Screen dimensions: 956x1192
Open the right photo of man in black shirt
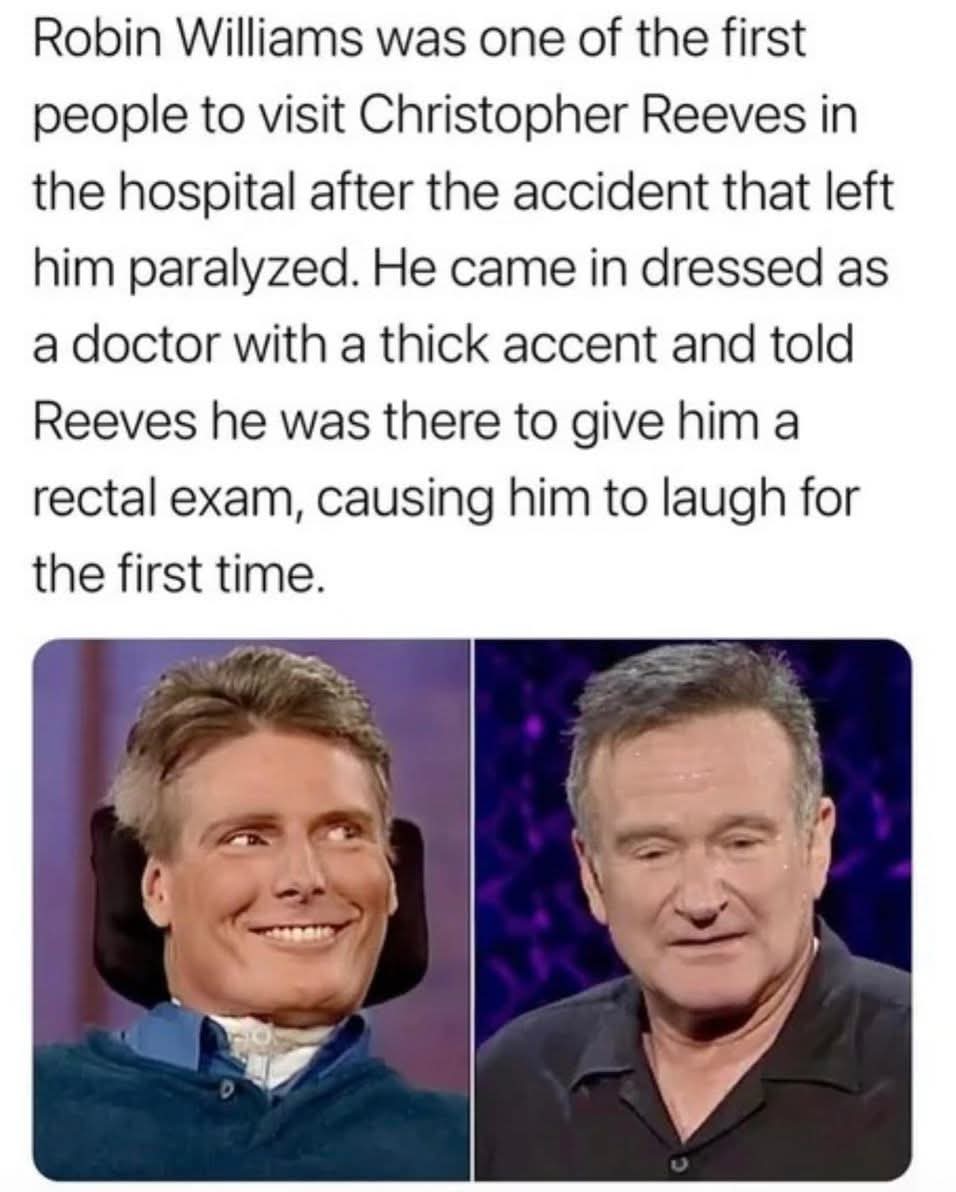693,909
